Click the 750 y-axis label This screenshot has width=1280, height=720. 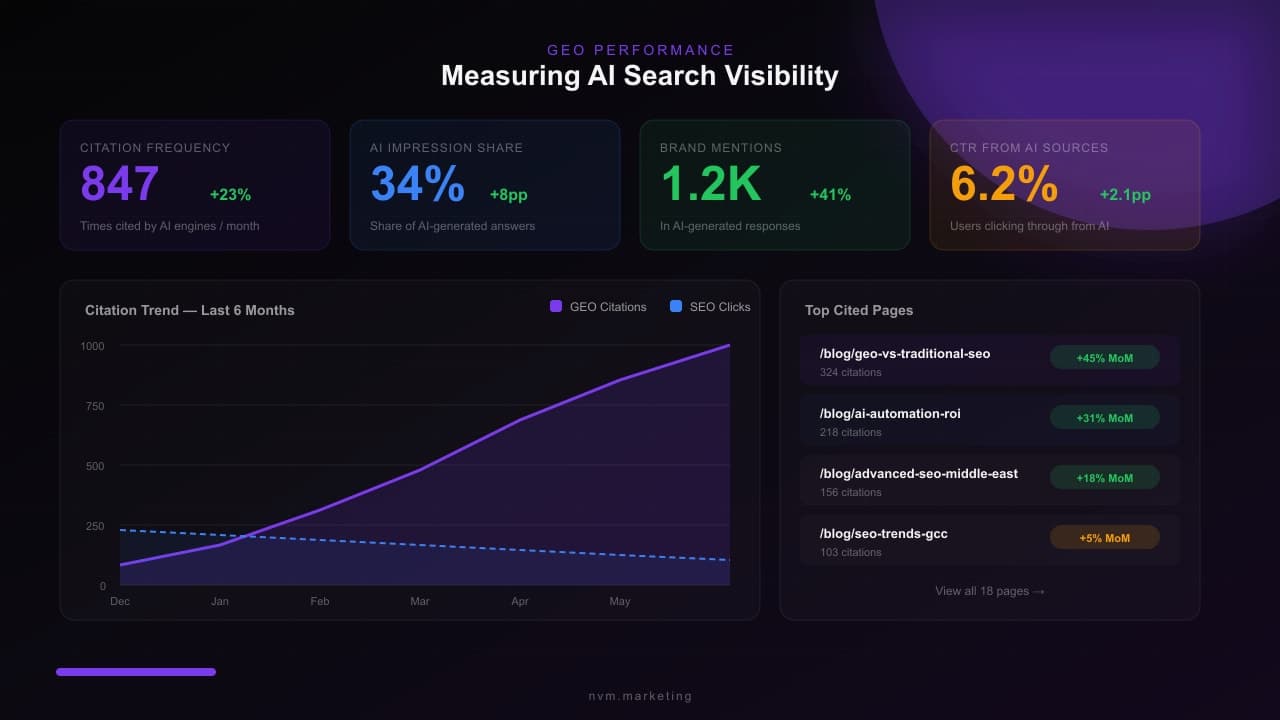[95, 406]
